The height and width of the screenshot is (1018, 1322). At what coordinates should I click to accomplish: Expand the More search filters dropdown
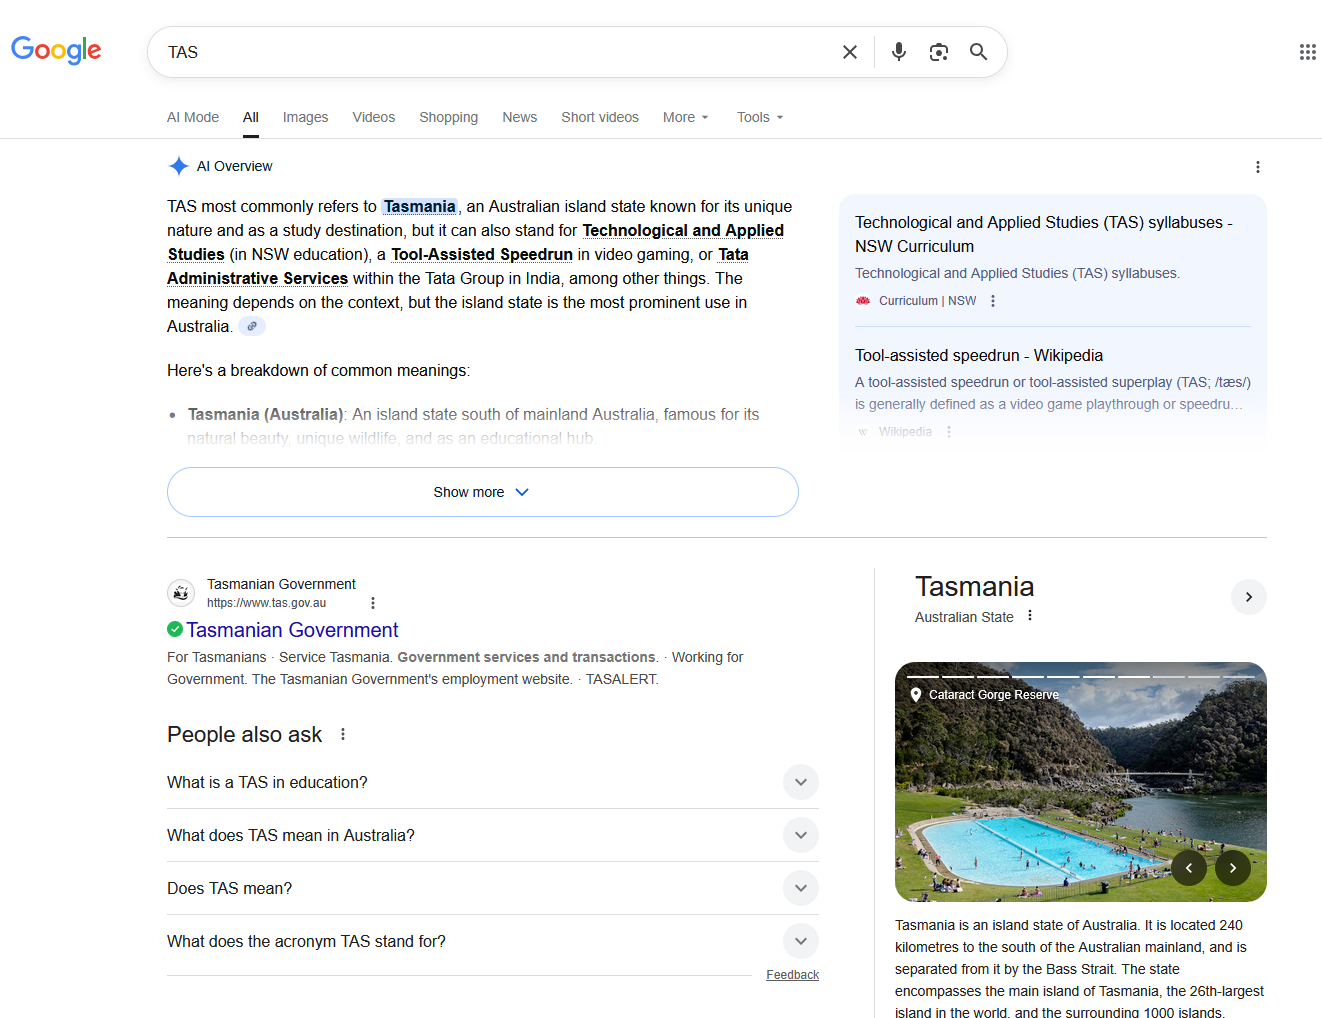click(686, 117)
